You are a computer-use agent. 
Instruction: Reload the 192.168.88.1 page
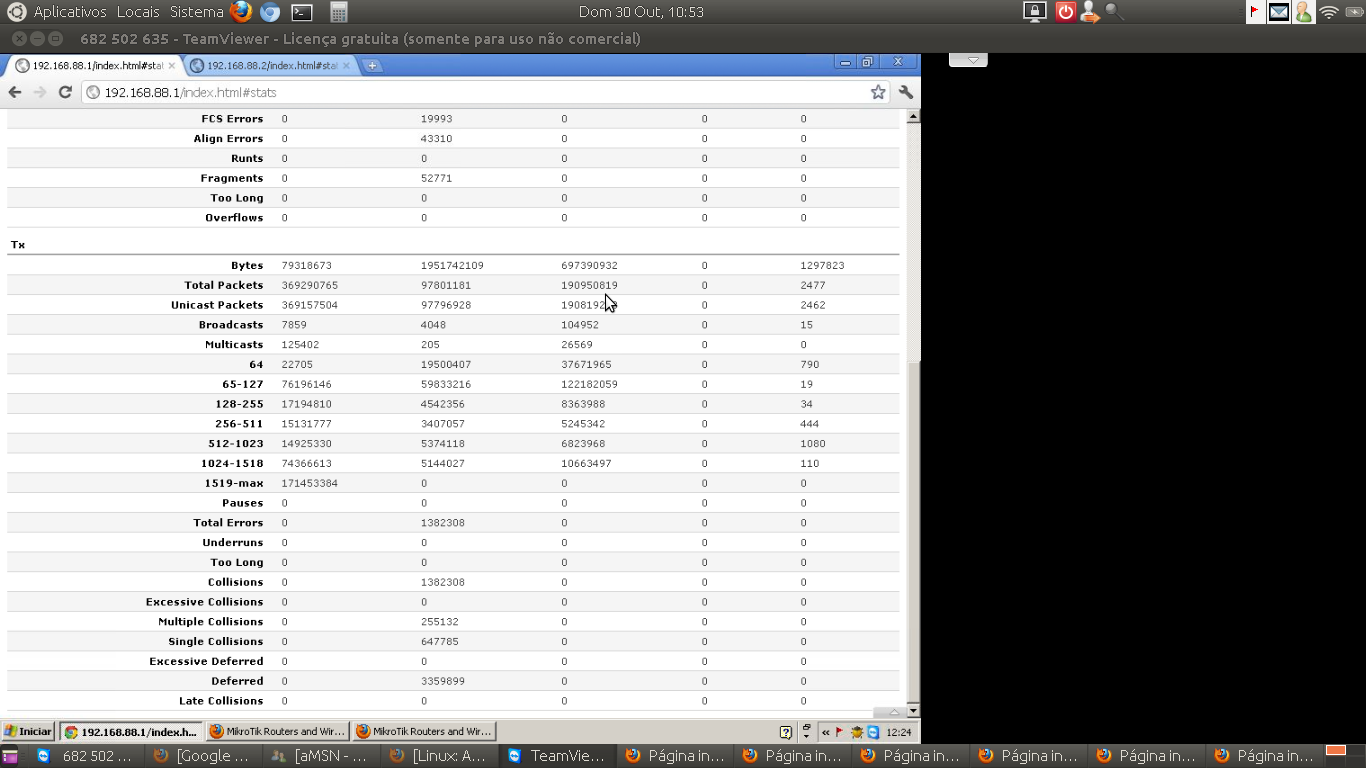[65, 92]
